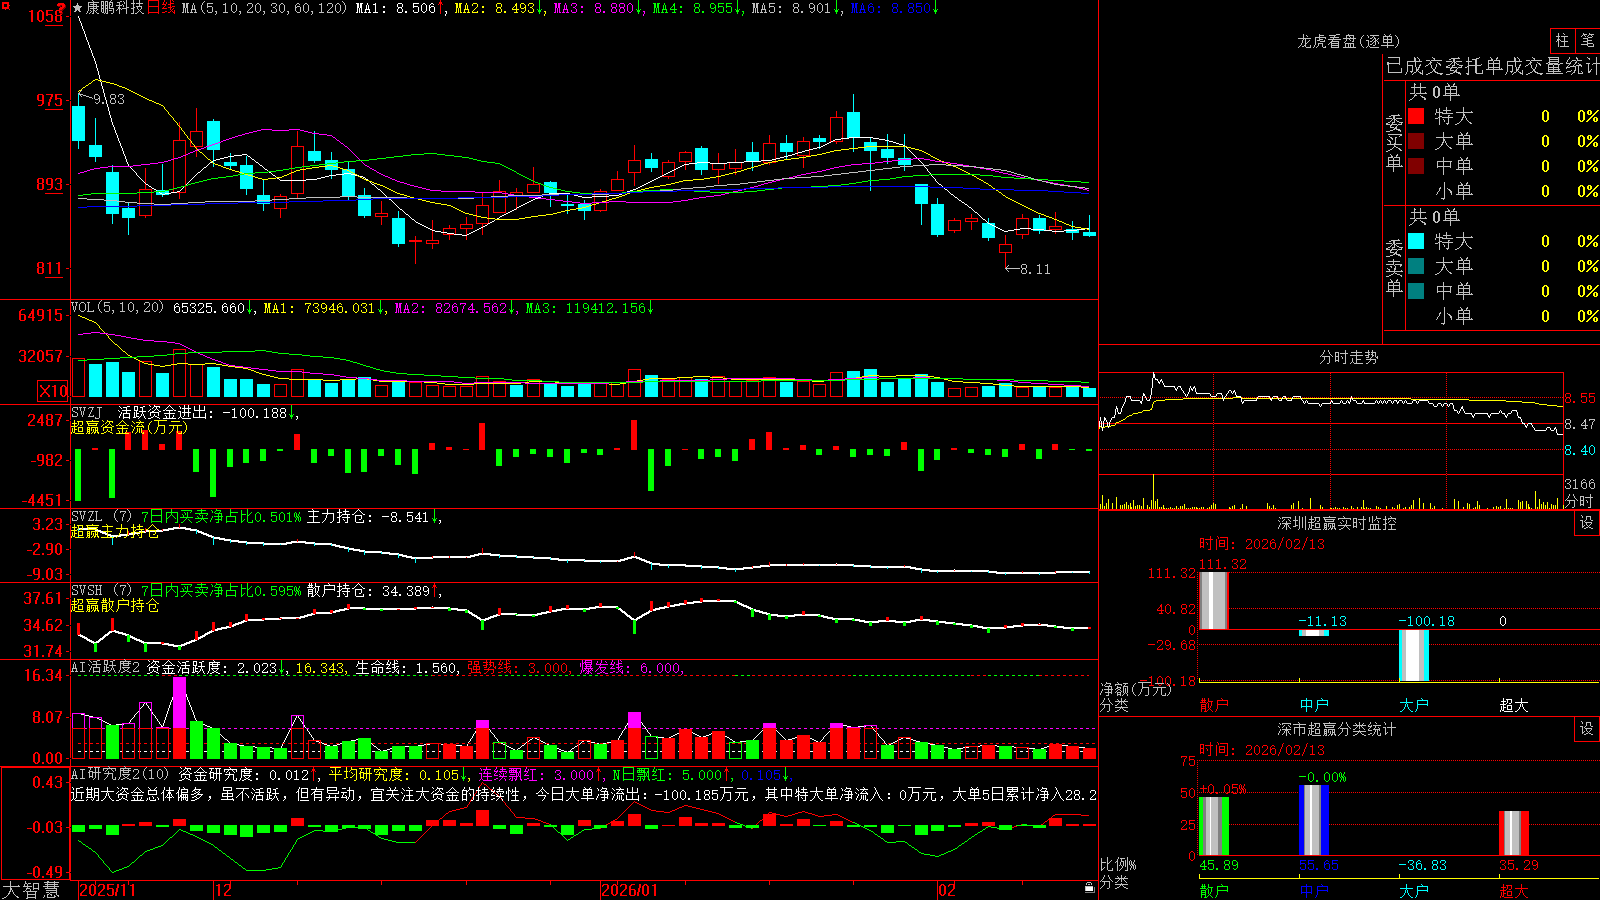This screenshot has height=900, width=1600.
Task: Click cyan 特大 swatch in 委卖单
Action: coord(1416,241)
